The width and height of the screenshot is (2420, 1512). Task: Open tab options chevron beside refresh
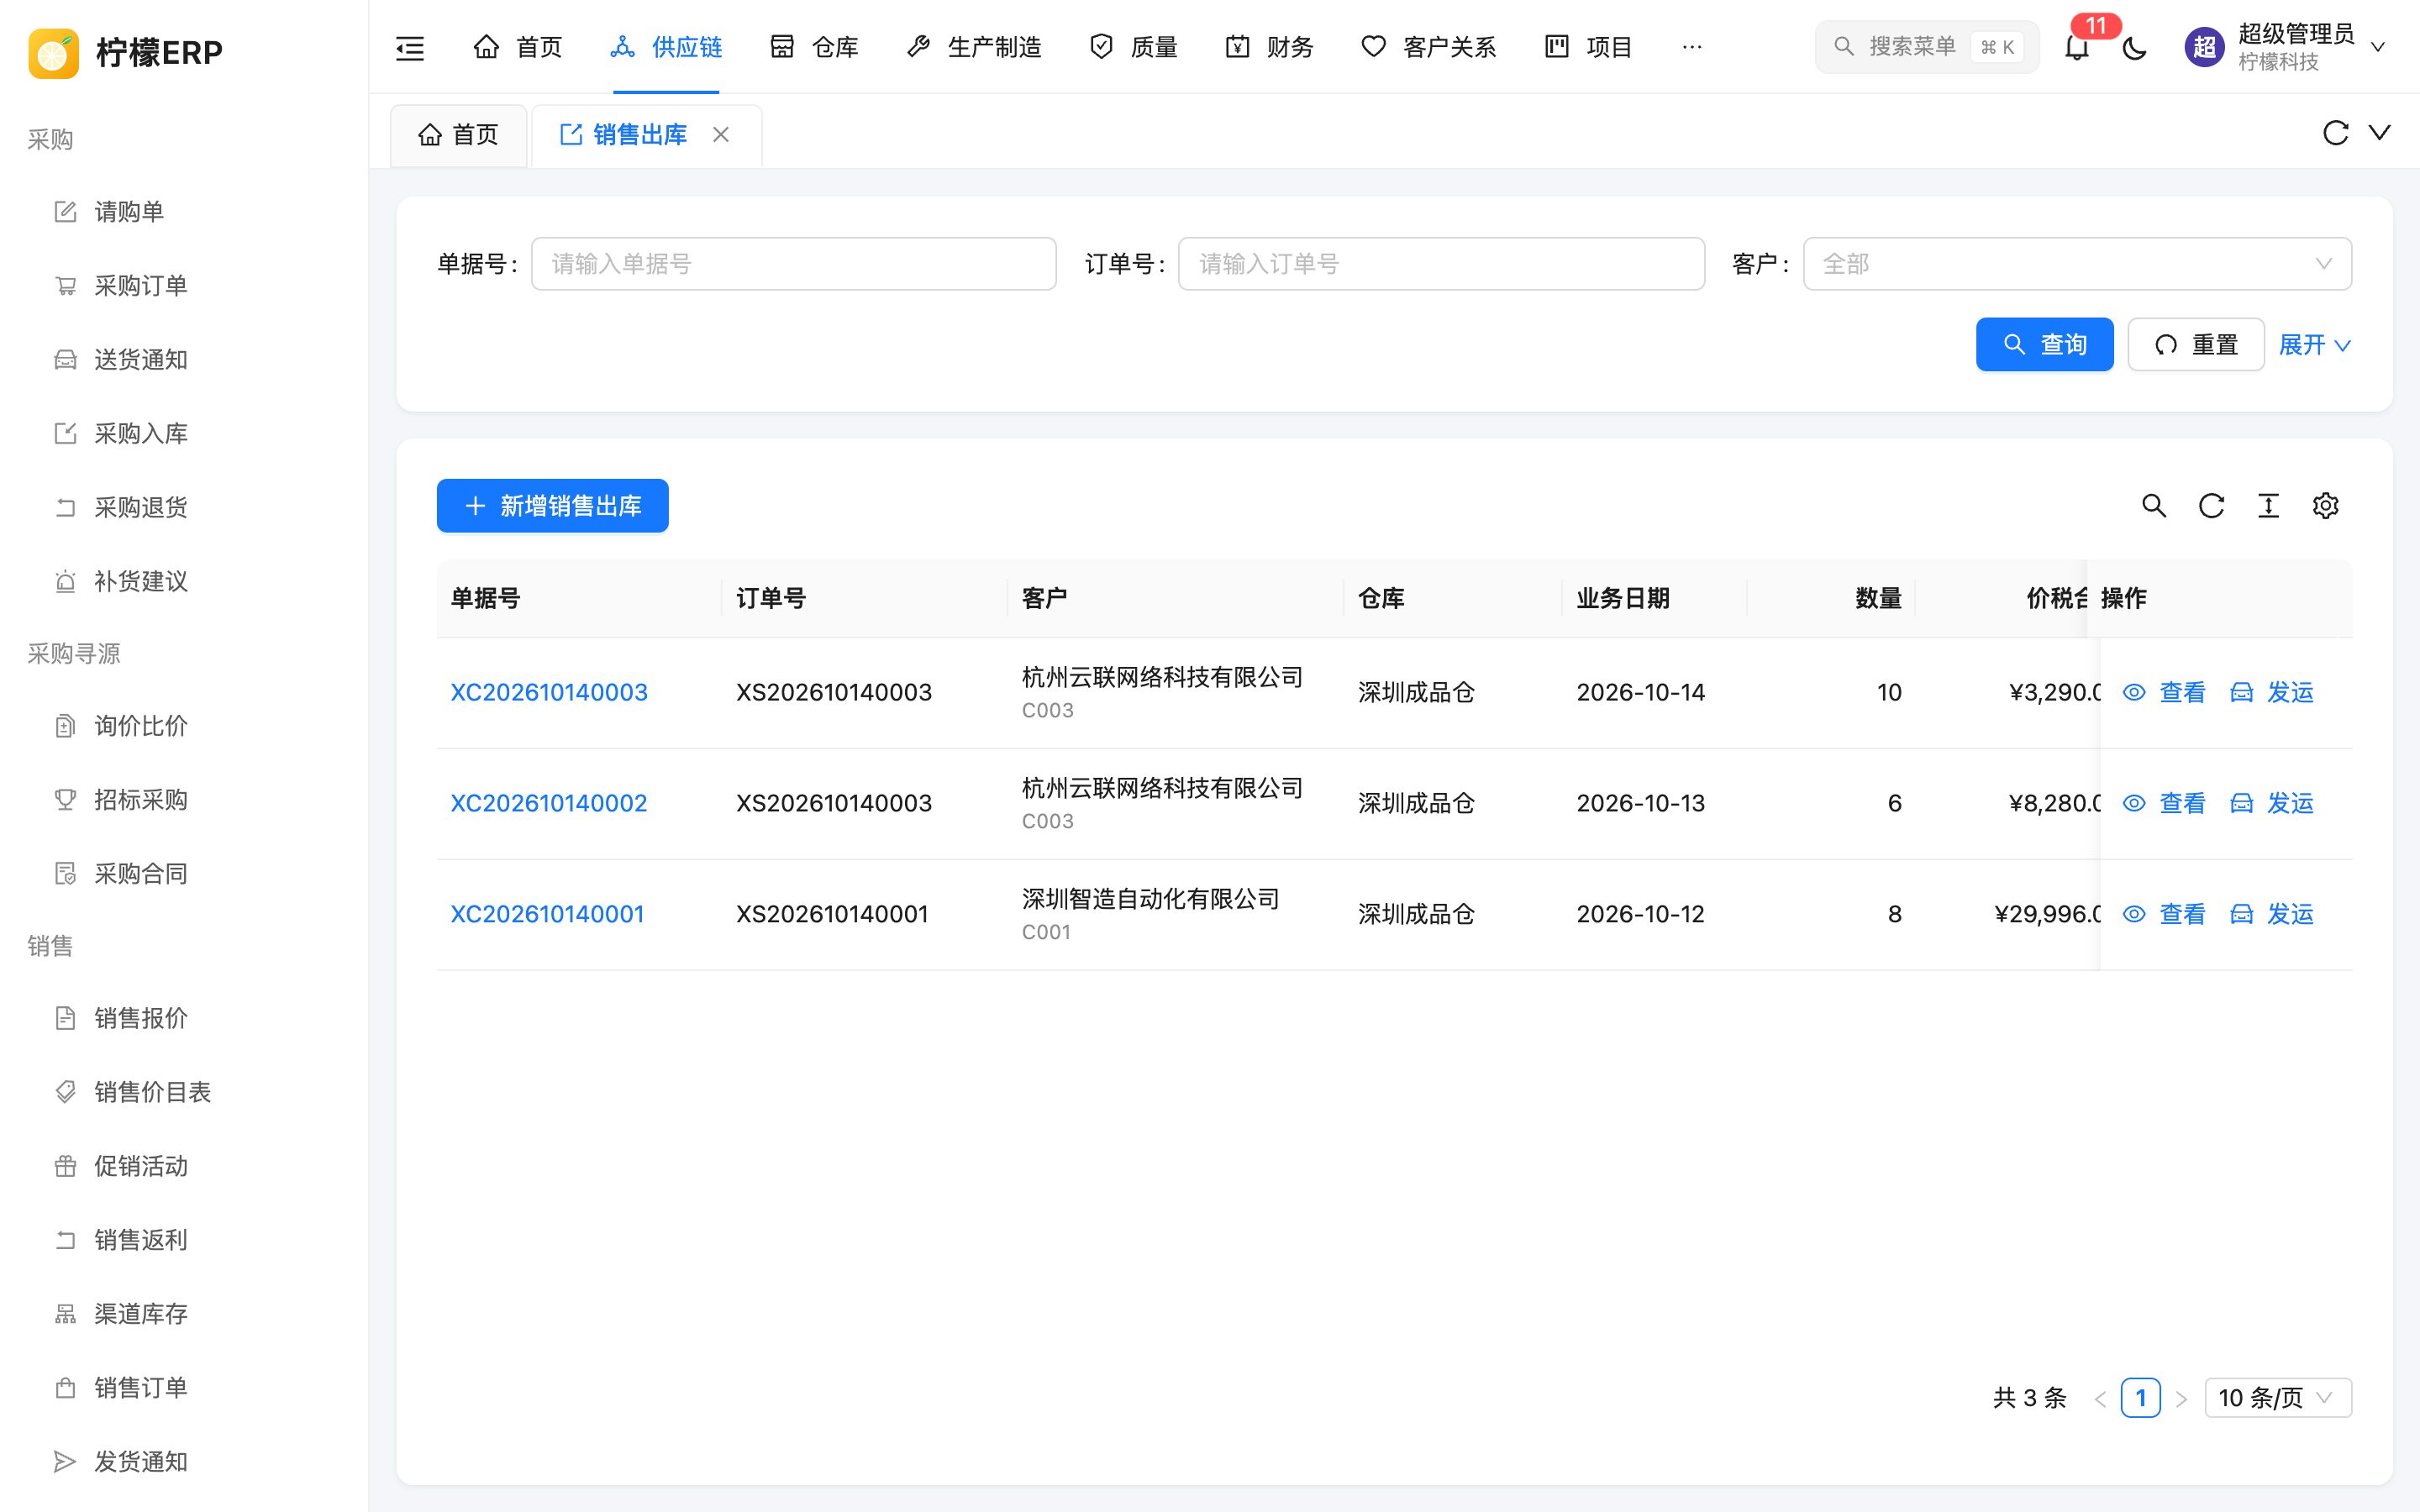click(x=2380, y=133)
